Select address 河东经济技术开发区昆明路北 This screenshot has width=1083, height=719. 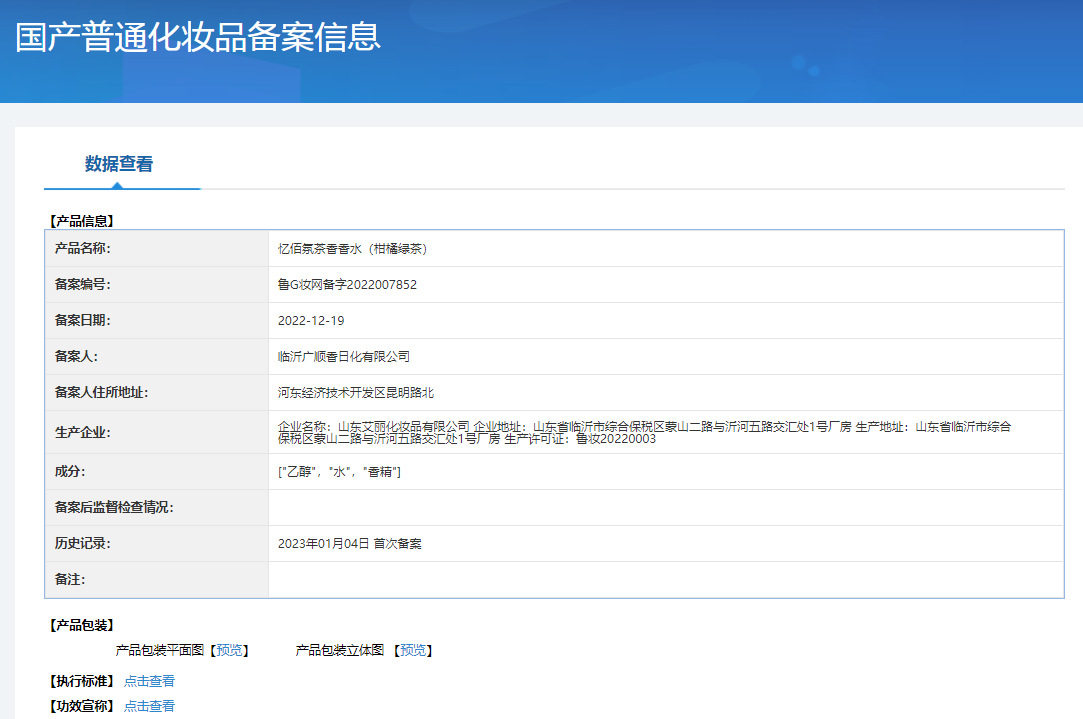click(x=356, y=392)
